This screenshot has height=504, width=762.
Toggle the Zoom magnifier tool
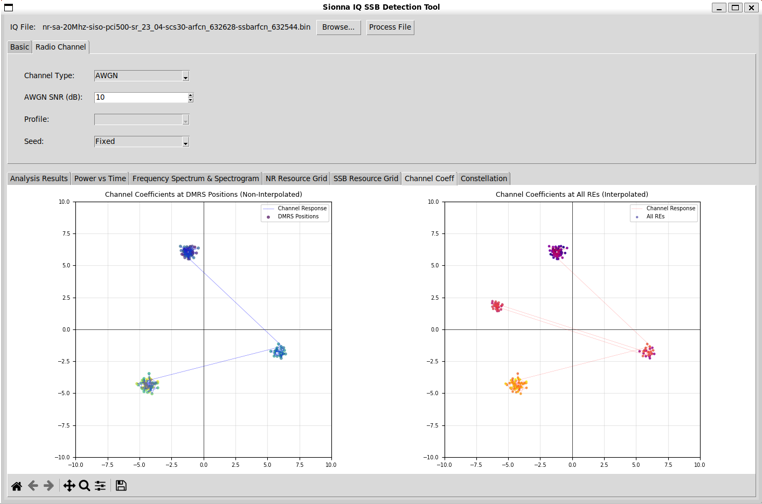pos(85,486)
